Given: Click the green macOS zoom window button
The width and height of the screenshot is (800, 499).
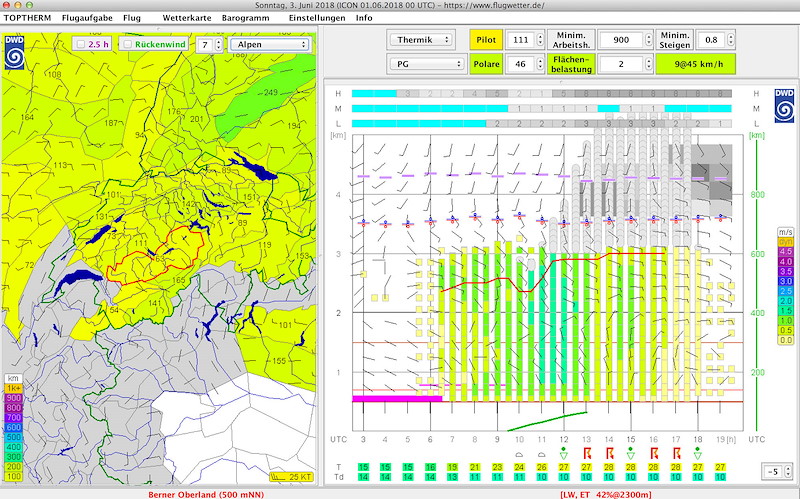Looking at the screenshot, I should [x=29, y=5].
